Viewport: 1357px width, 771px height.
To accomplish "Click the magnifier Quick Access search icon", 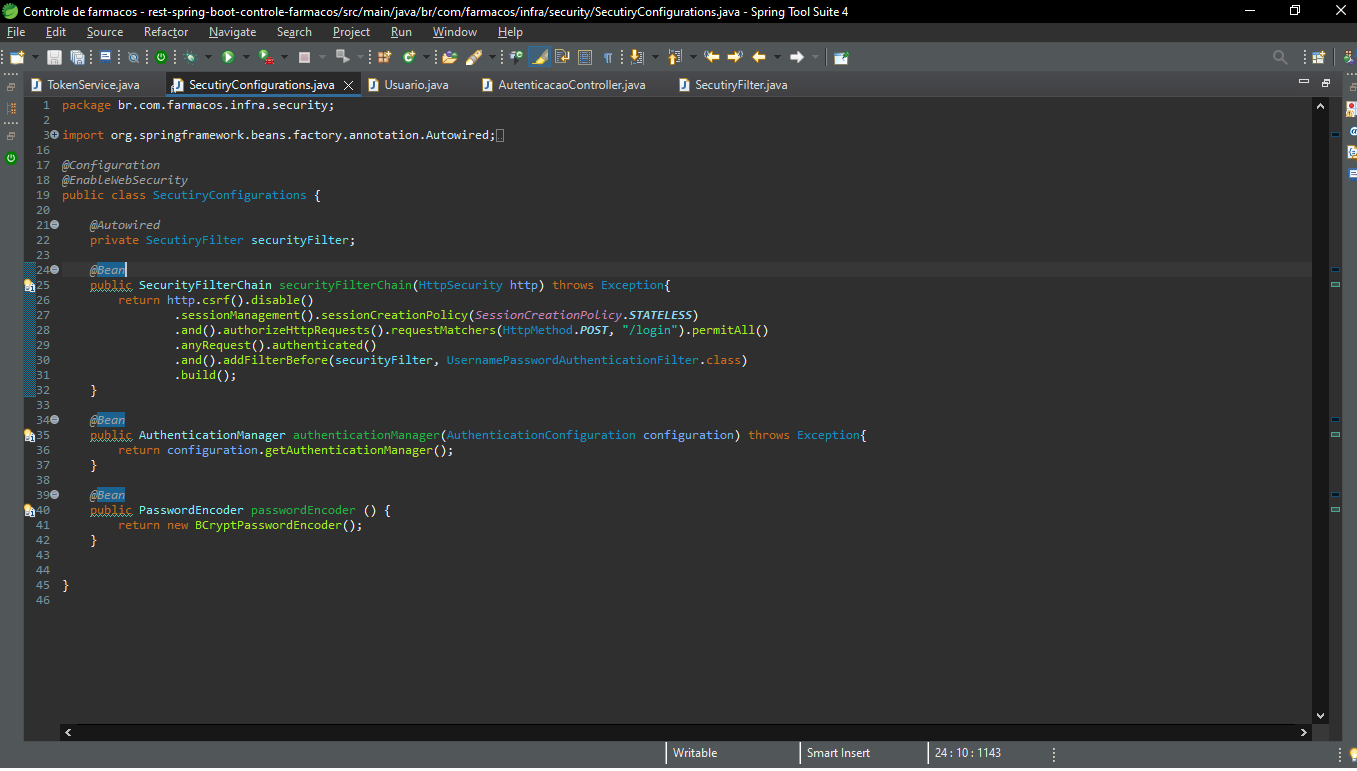I will tap(1281, 57).
